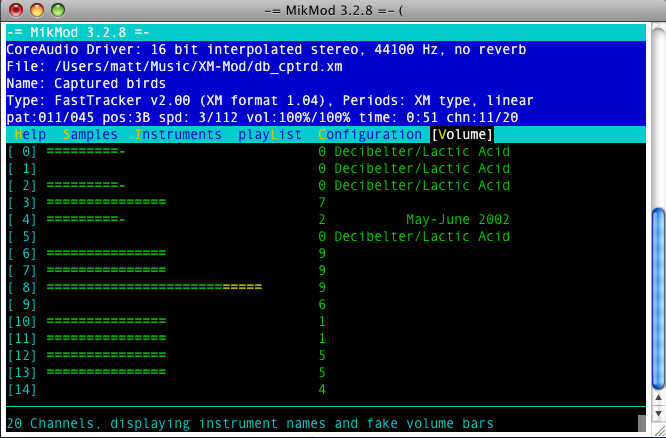Viewport: 666px width, 438px height.
Task: Click the 'May-June 2002' instrument name
Action: [x=458, y=220]
